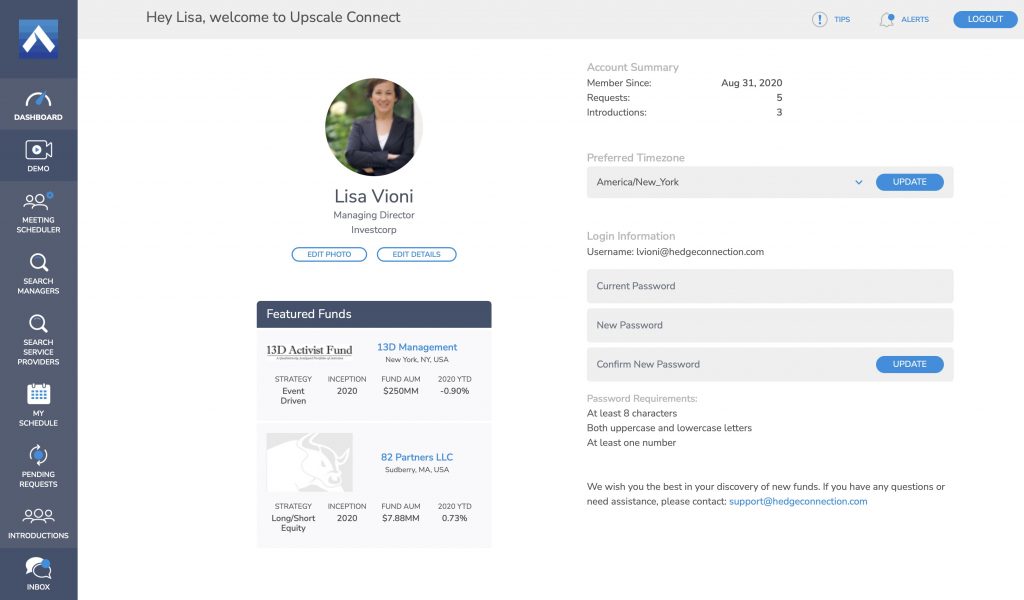
Task: Click the Edit Photo button
Action: coord(329,255)
